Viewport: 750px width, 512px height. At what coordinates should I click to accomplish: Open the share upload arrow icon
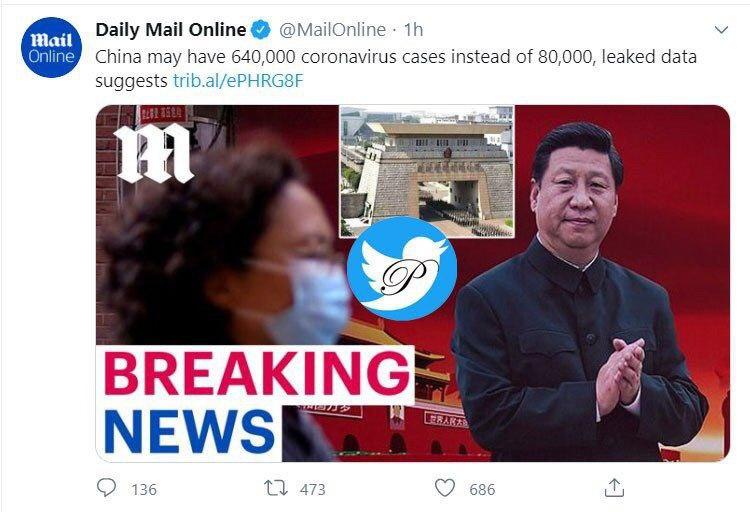pyautogui.click(x=614, y=488)
